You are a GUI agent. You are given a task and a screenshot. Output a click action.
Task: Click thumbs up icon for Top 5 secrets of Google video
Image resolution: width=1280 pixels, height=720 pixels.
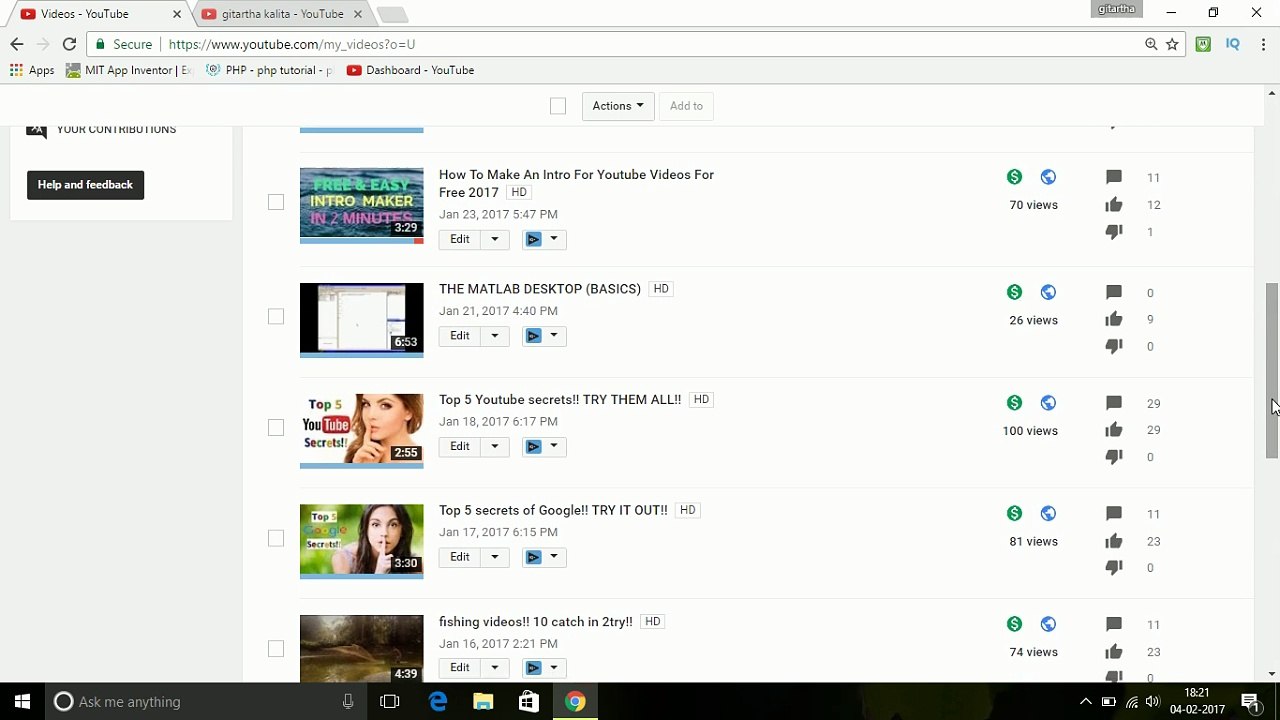pos(1114,540)
